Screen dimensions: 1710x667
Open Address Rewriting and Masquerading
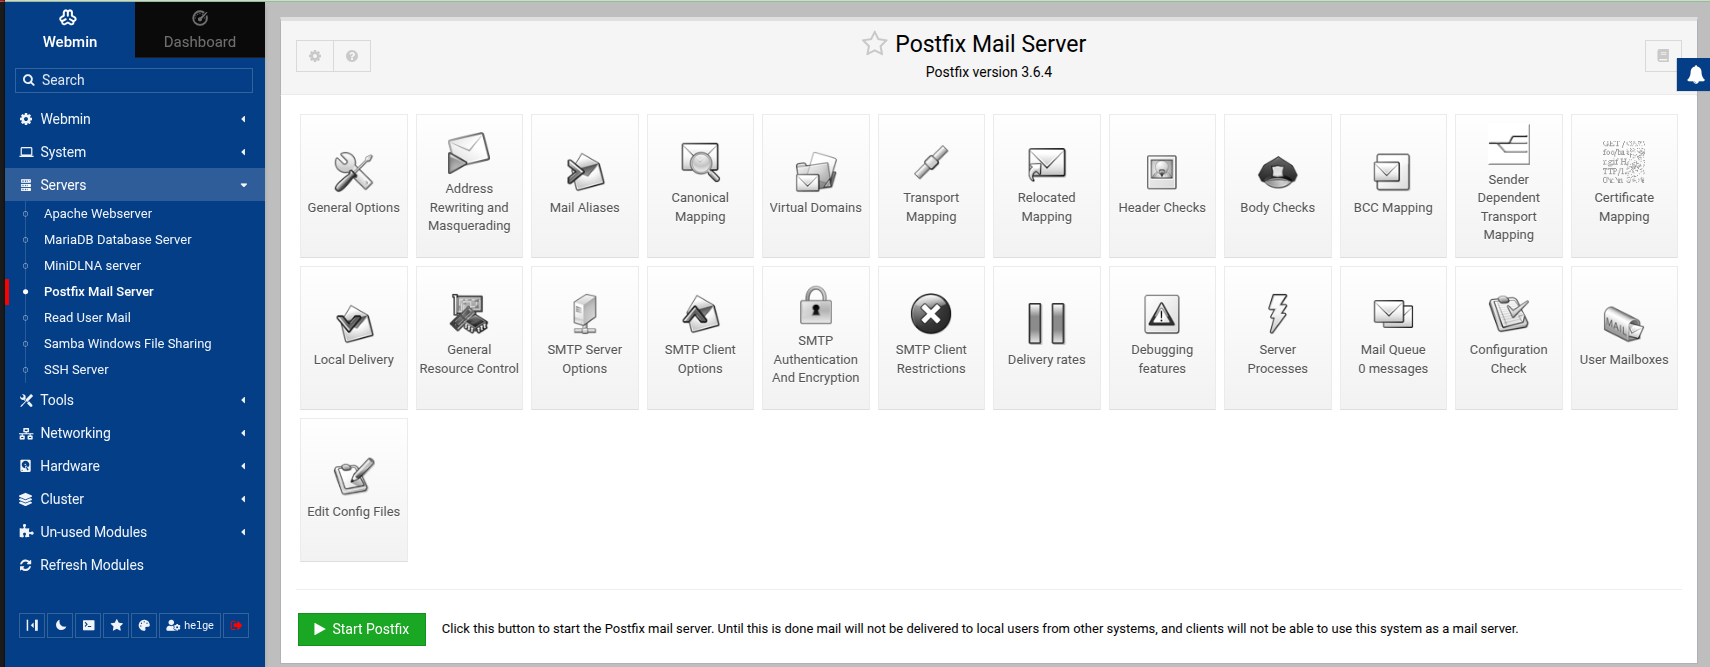[469, 185]
